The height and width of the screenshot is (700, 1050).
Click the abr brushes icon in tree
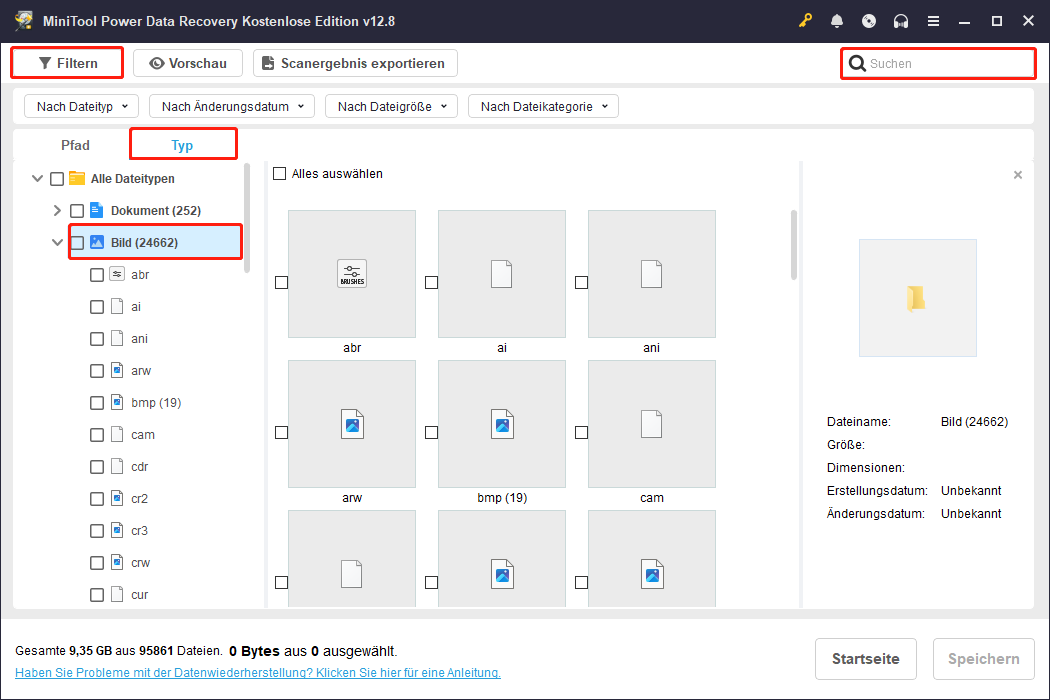click(x=117, y=274)
